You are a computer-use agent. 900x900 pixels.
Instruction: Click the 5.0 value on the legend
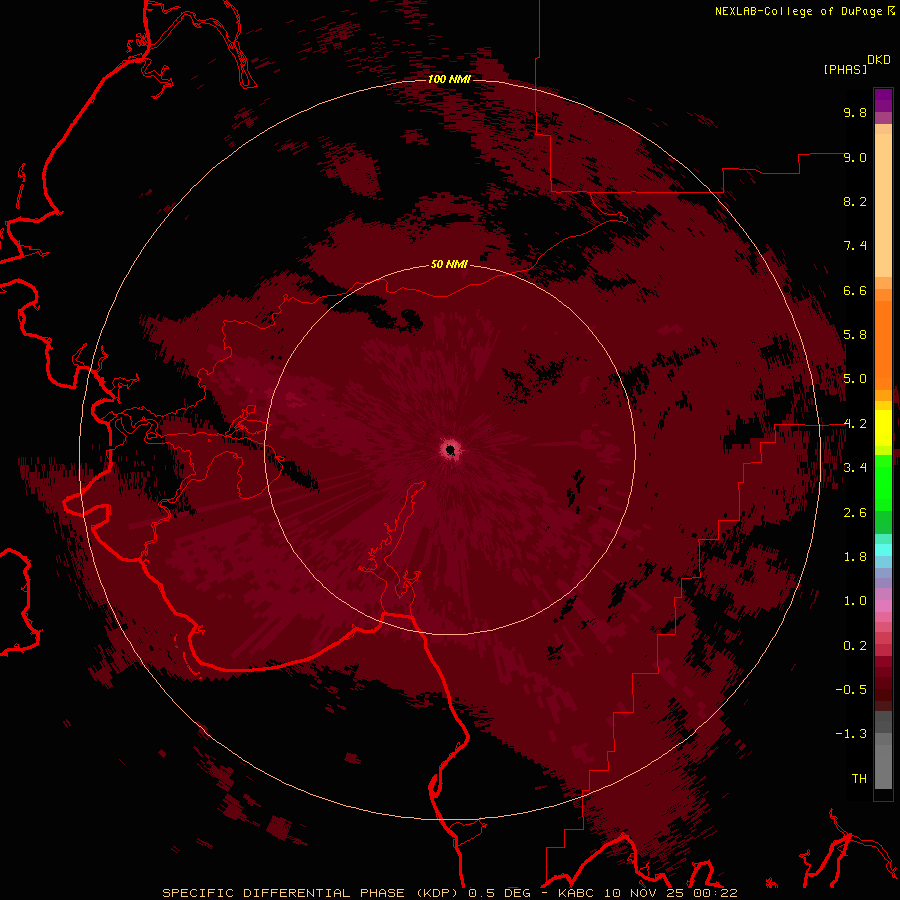coord(855,379)
